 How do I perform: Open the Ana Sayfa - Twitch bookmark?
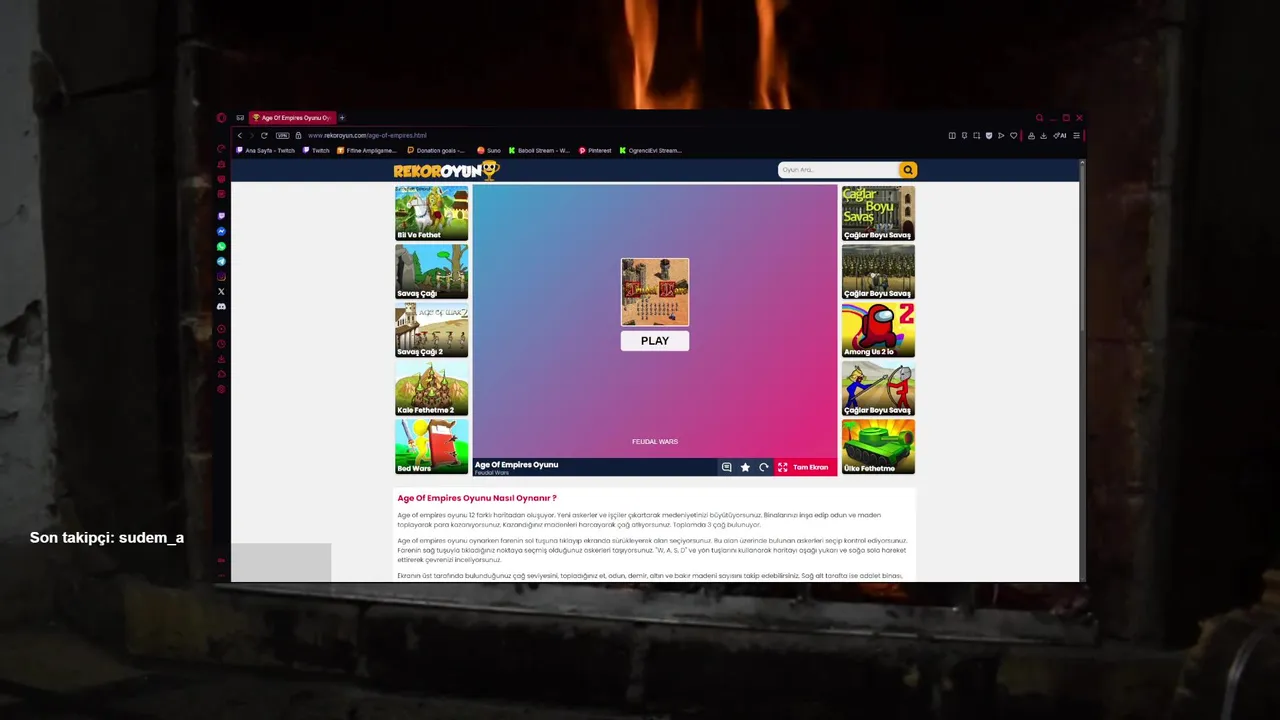[266, 151]
